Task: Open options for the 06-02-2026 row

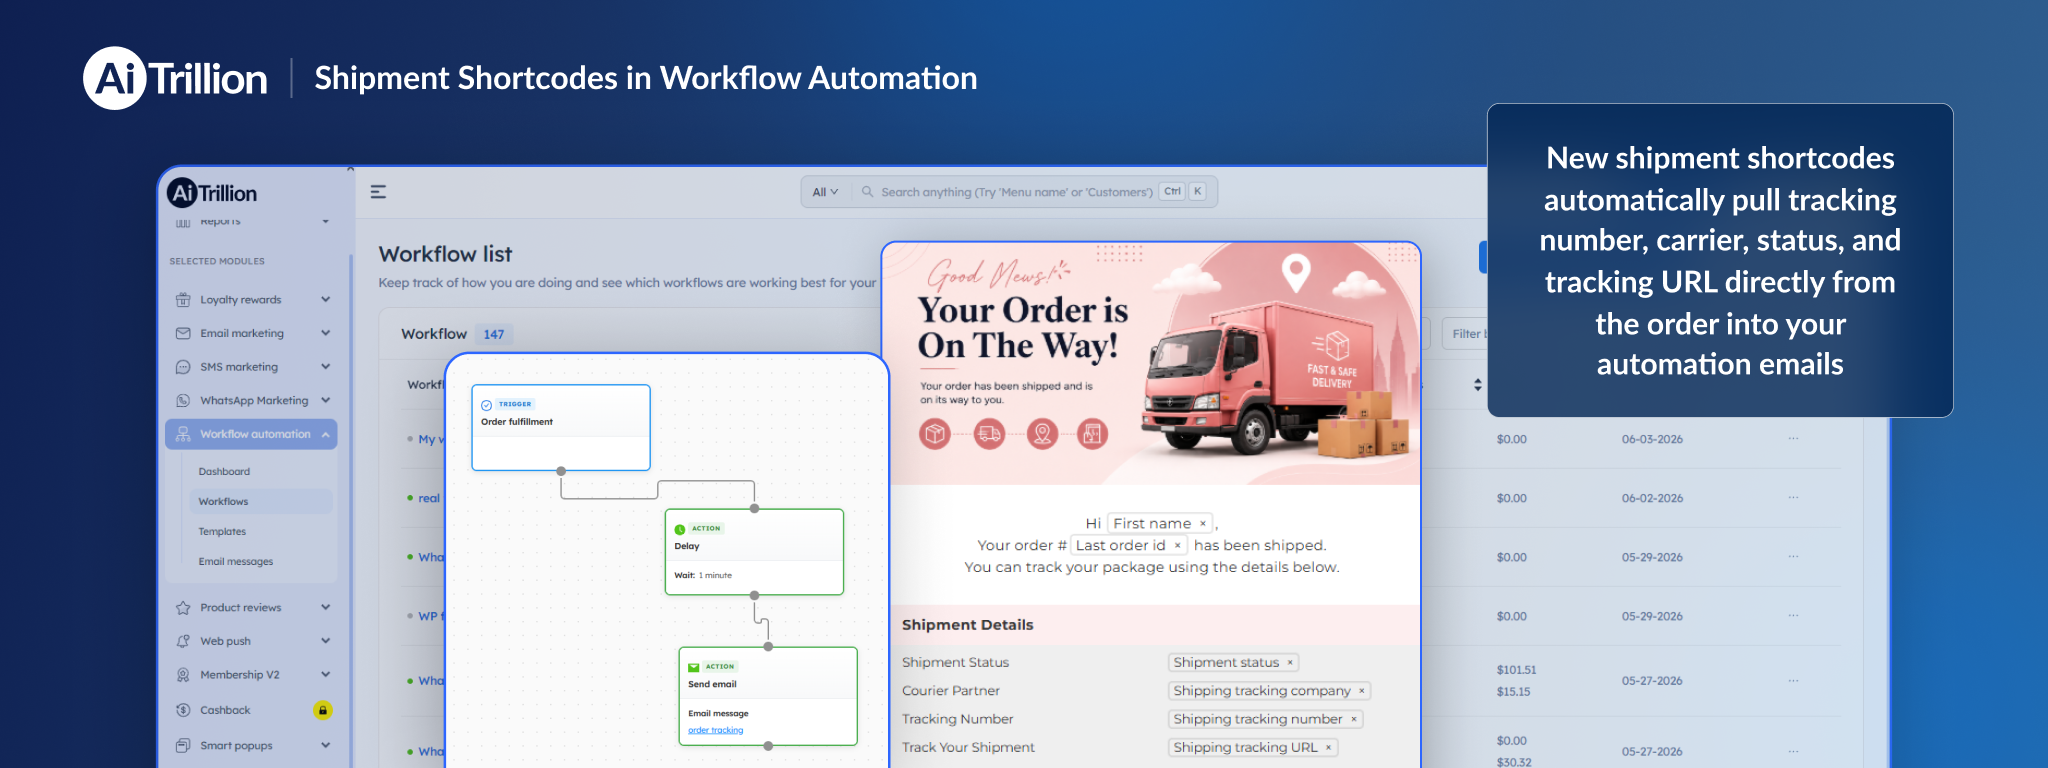Action: click(x=1793, y=497)
